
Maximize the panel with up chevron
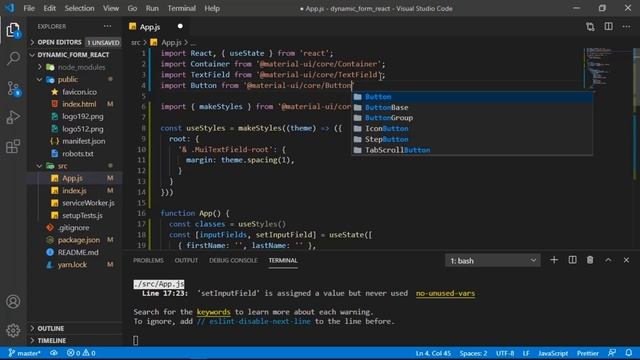608,260
